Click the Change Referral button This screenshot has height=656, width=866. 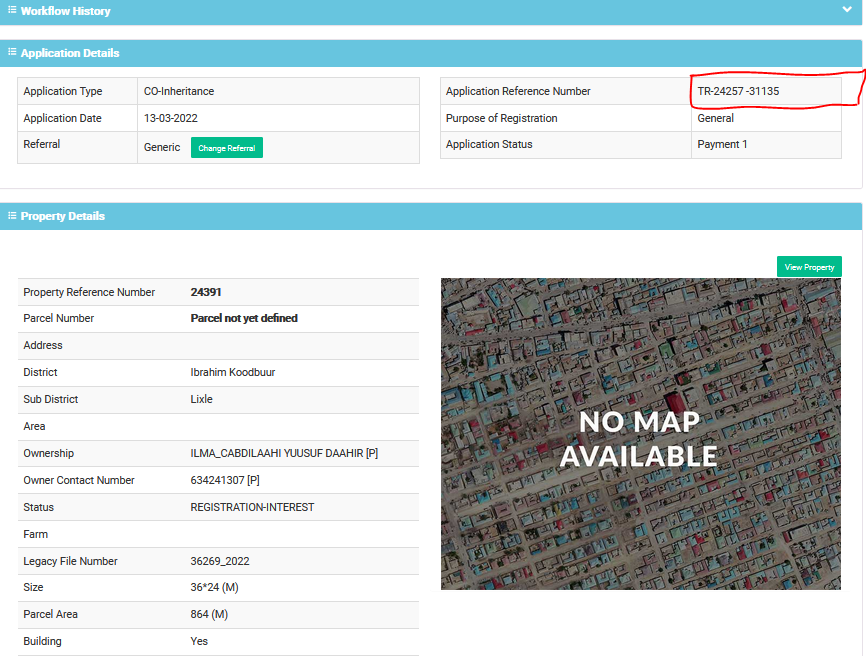point(226,147)
